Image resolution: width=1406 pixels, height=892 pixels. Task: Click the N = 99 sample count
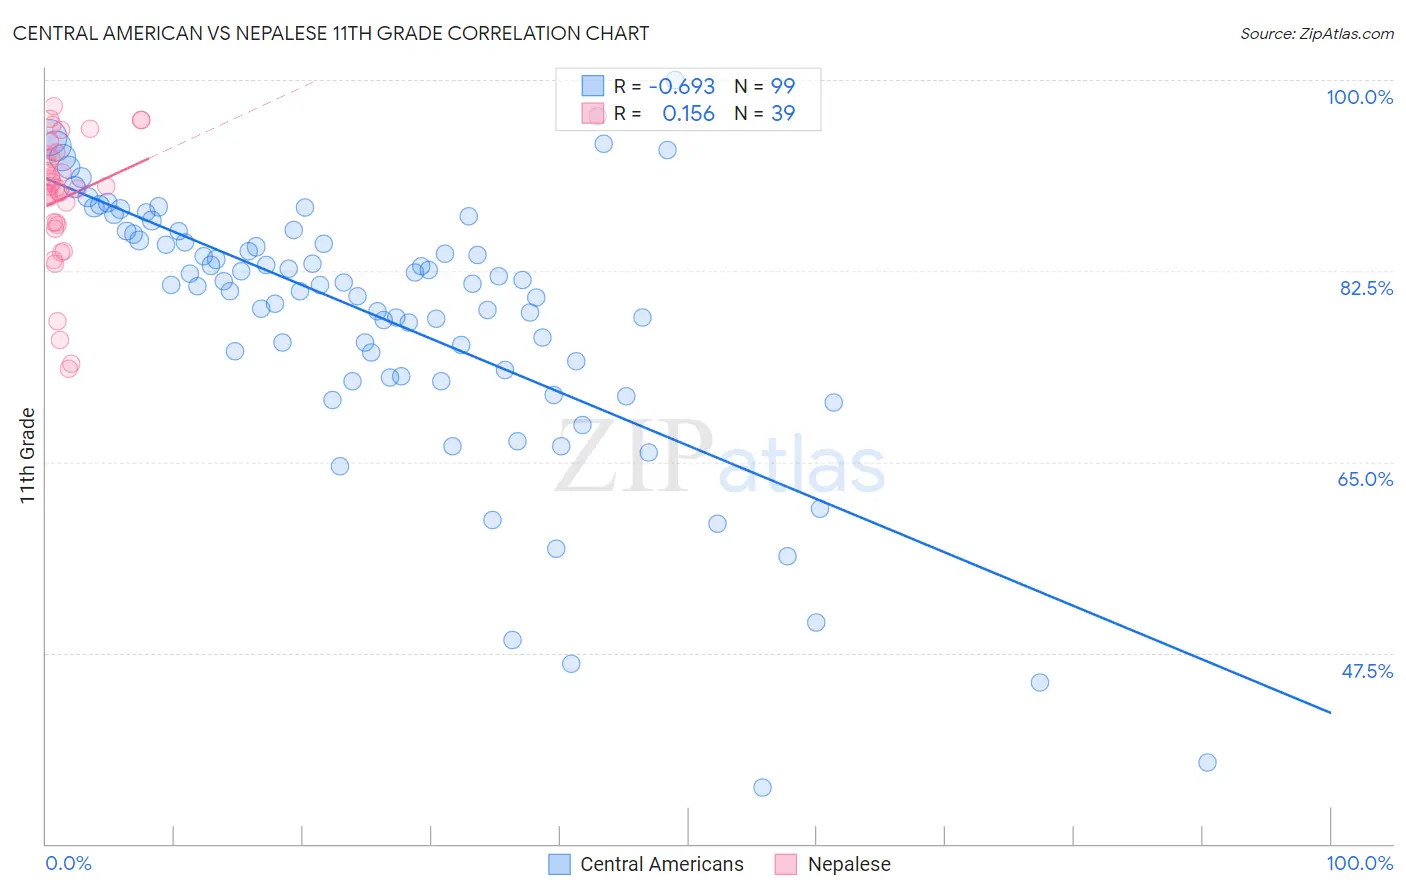click(765, 86)
